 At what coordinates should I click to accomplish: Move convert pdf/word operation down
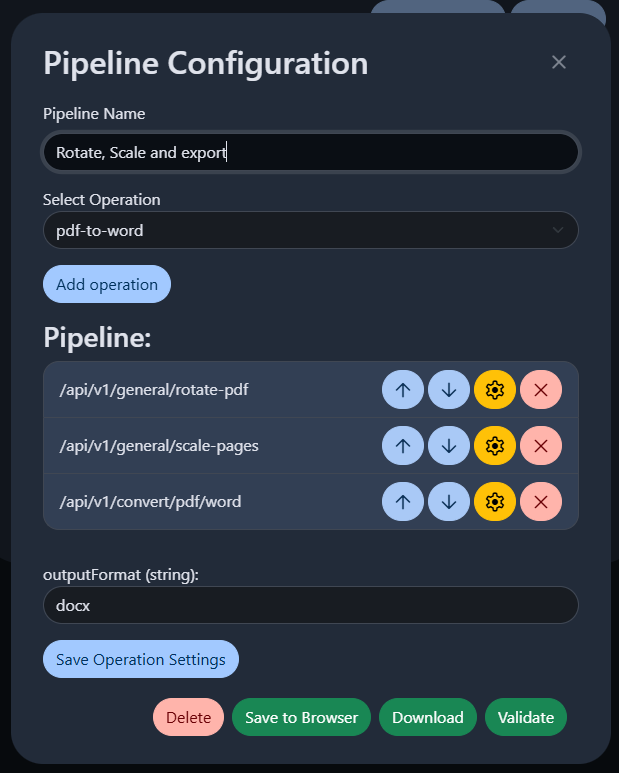click(448, 502)
